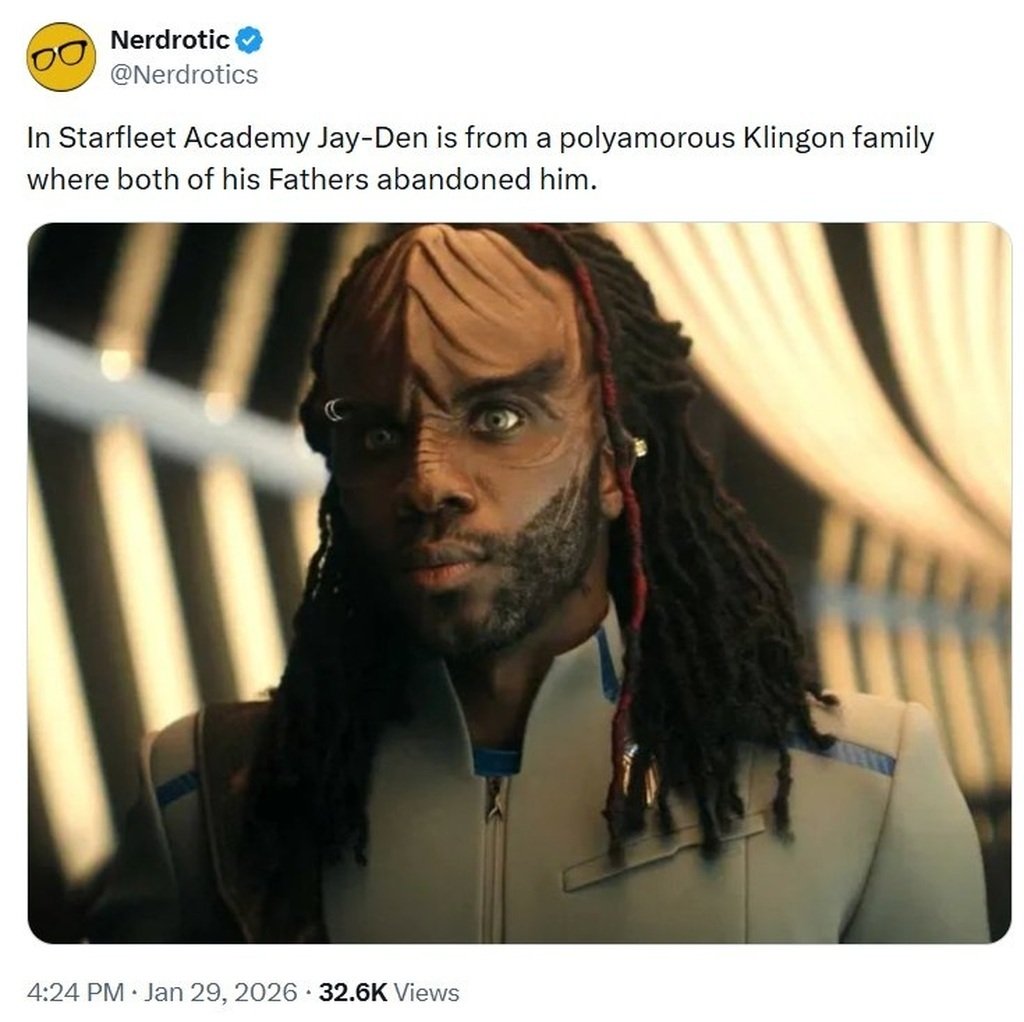The width and height of the screenshot is (1024, 1022).
Task: Click the Views label beside the count
Action: tap(426, 993)
